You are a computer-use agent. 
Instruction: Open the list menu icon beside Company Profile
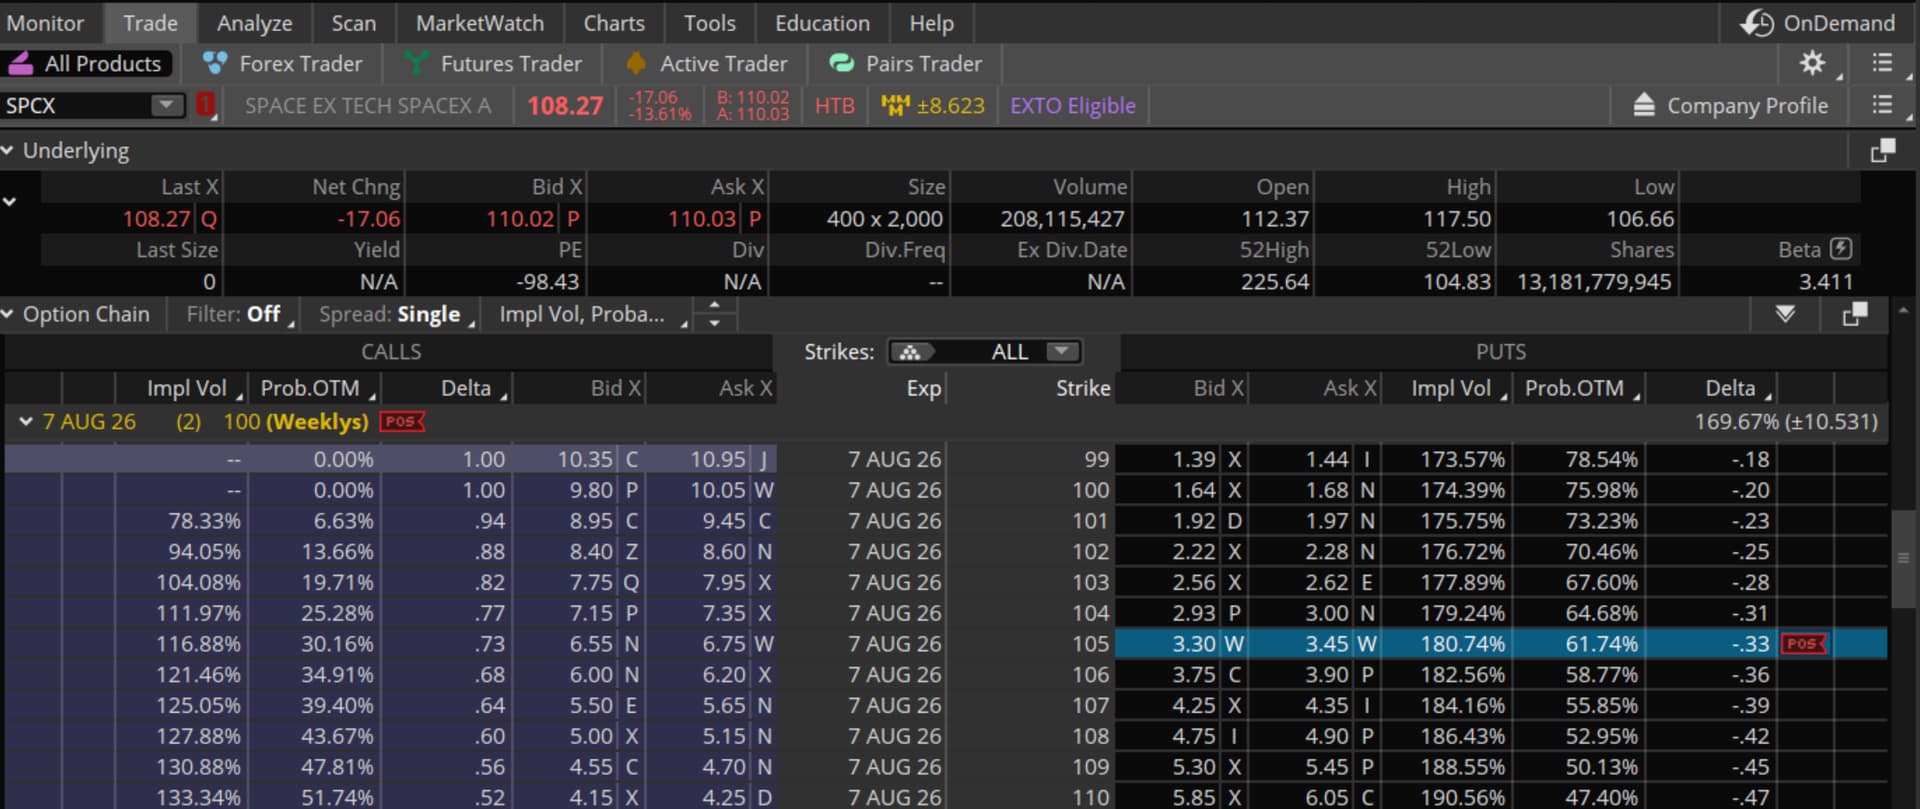pyautogui.click(x=1882, y=105)
